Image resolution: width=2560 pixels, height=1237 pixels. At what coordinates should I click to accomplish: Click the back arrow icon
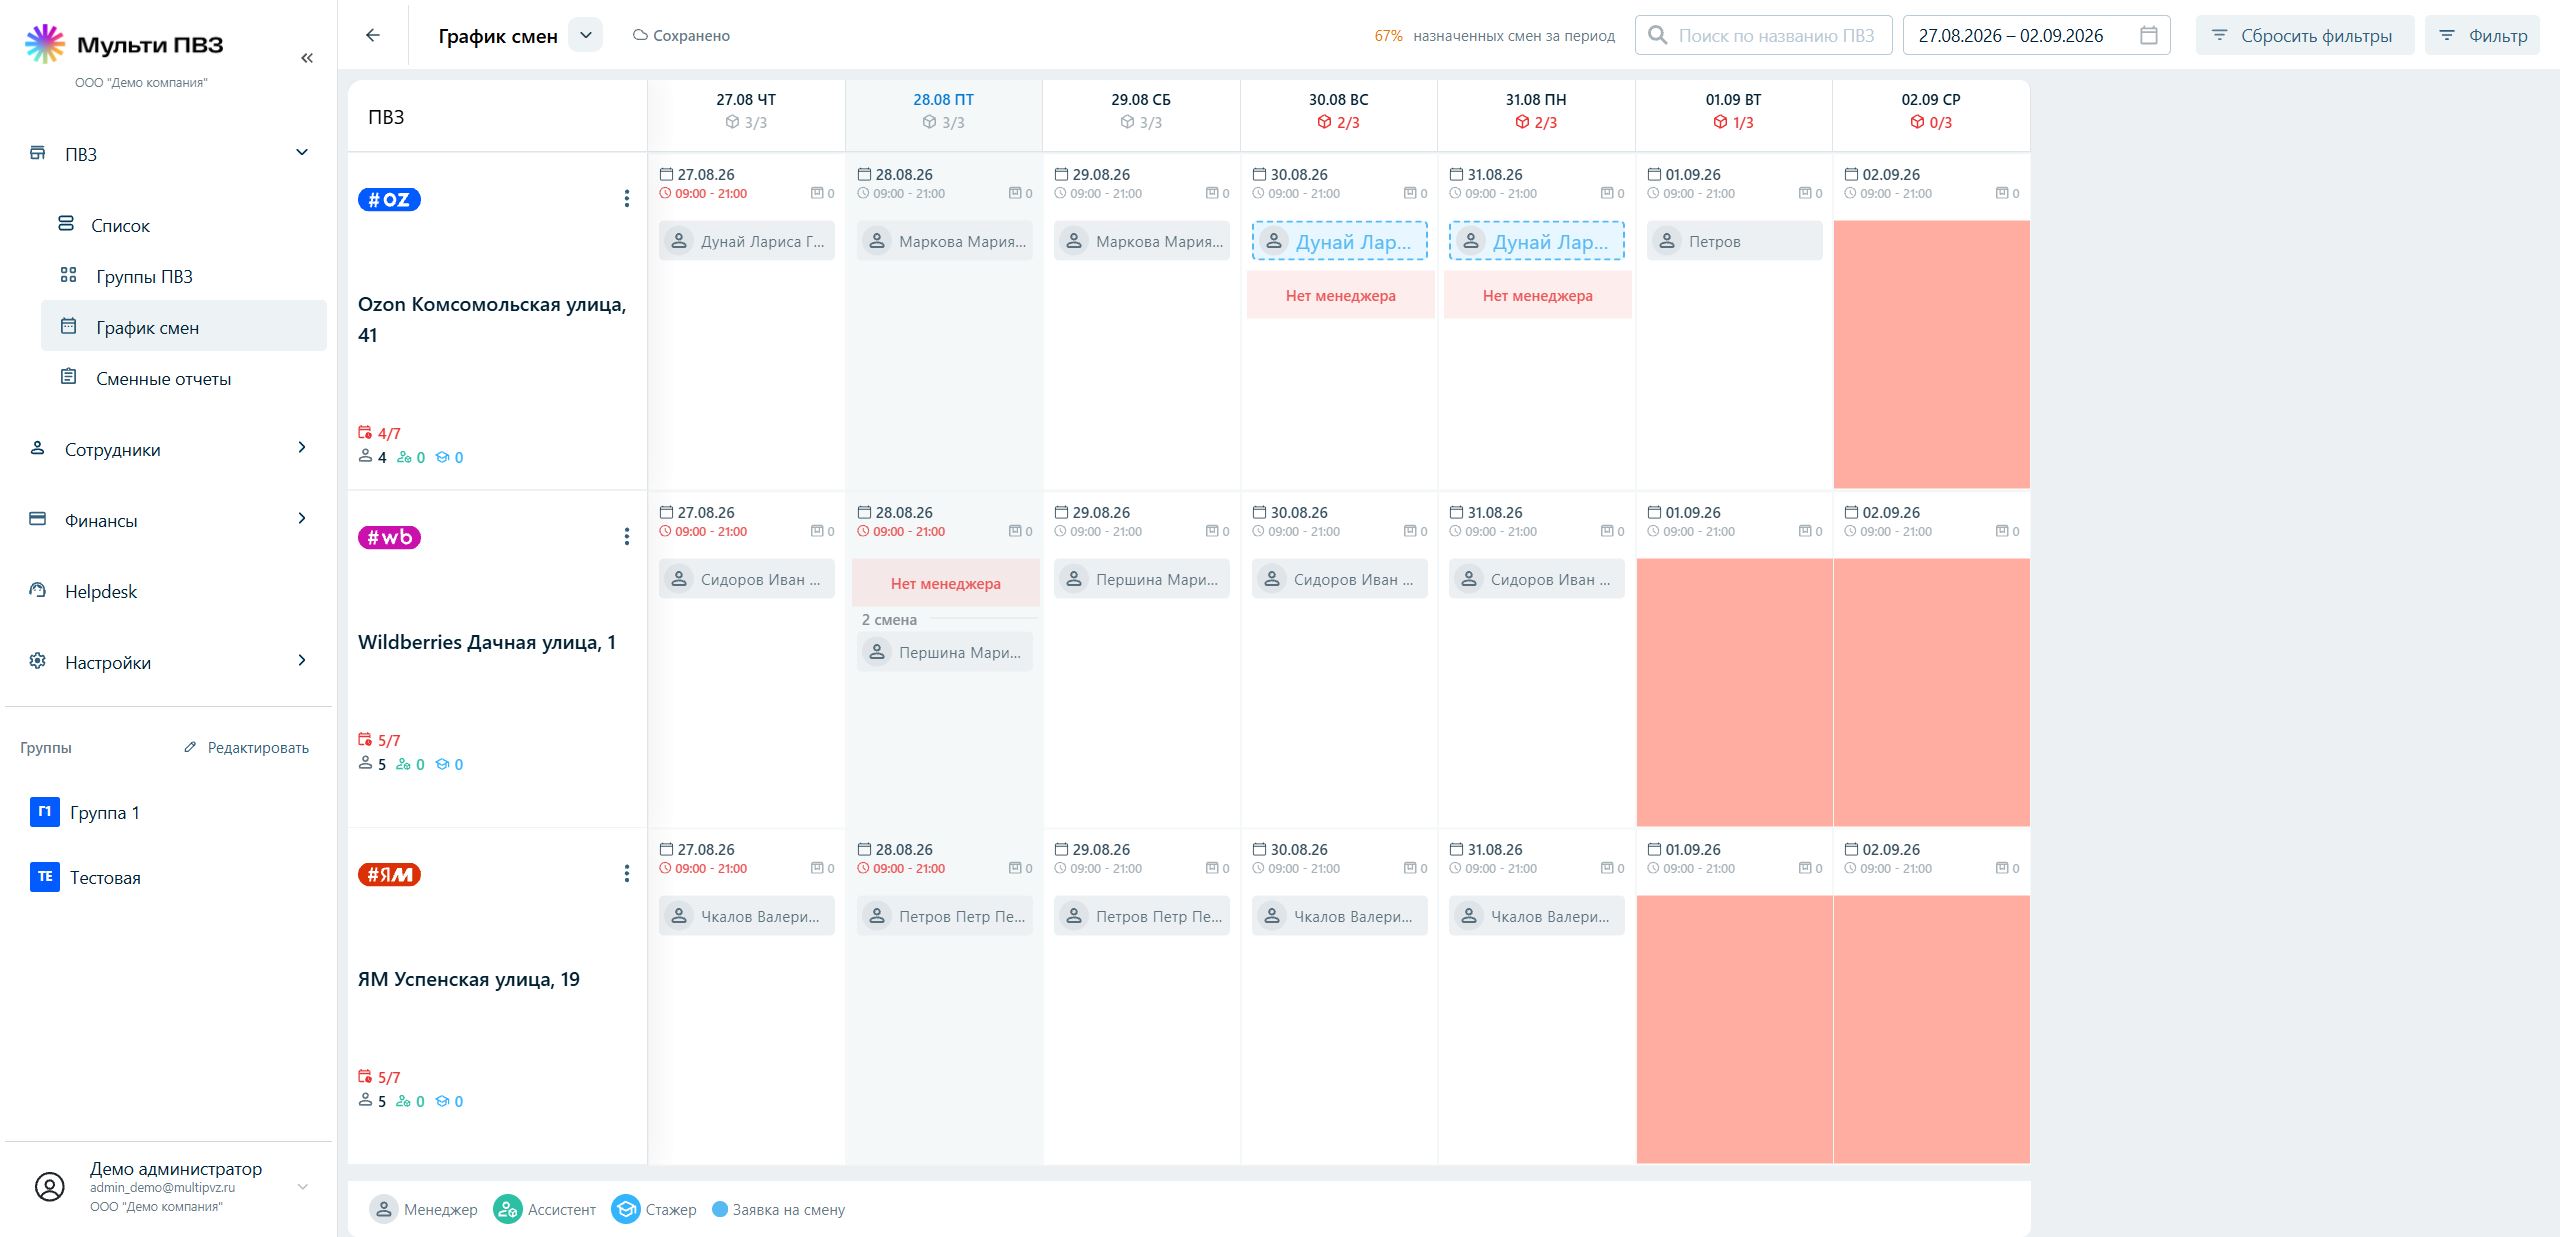pos(373,35)
